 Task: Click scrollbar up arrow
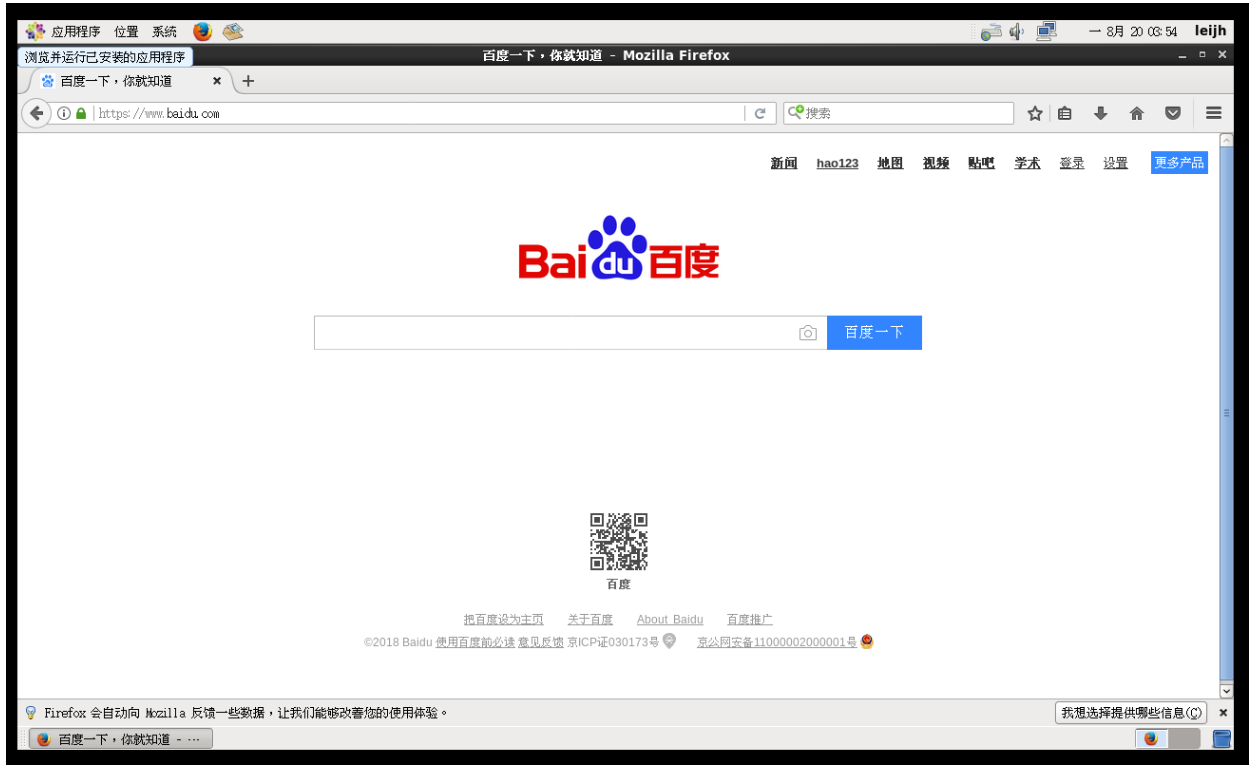click(x=1226, y=141)
